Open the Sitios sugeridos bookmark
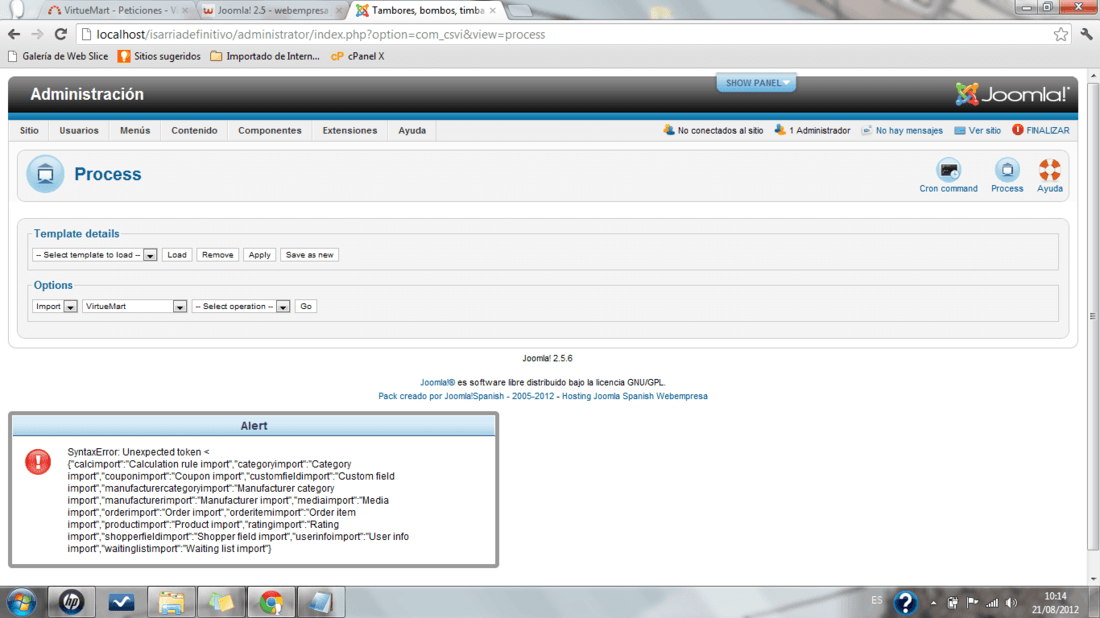1100x618 pixels. click(159, 56)
